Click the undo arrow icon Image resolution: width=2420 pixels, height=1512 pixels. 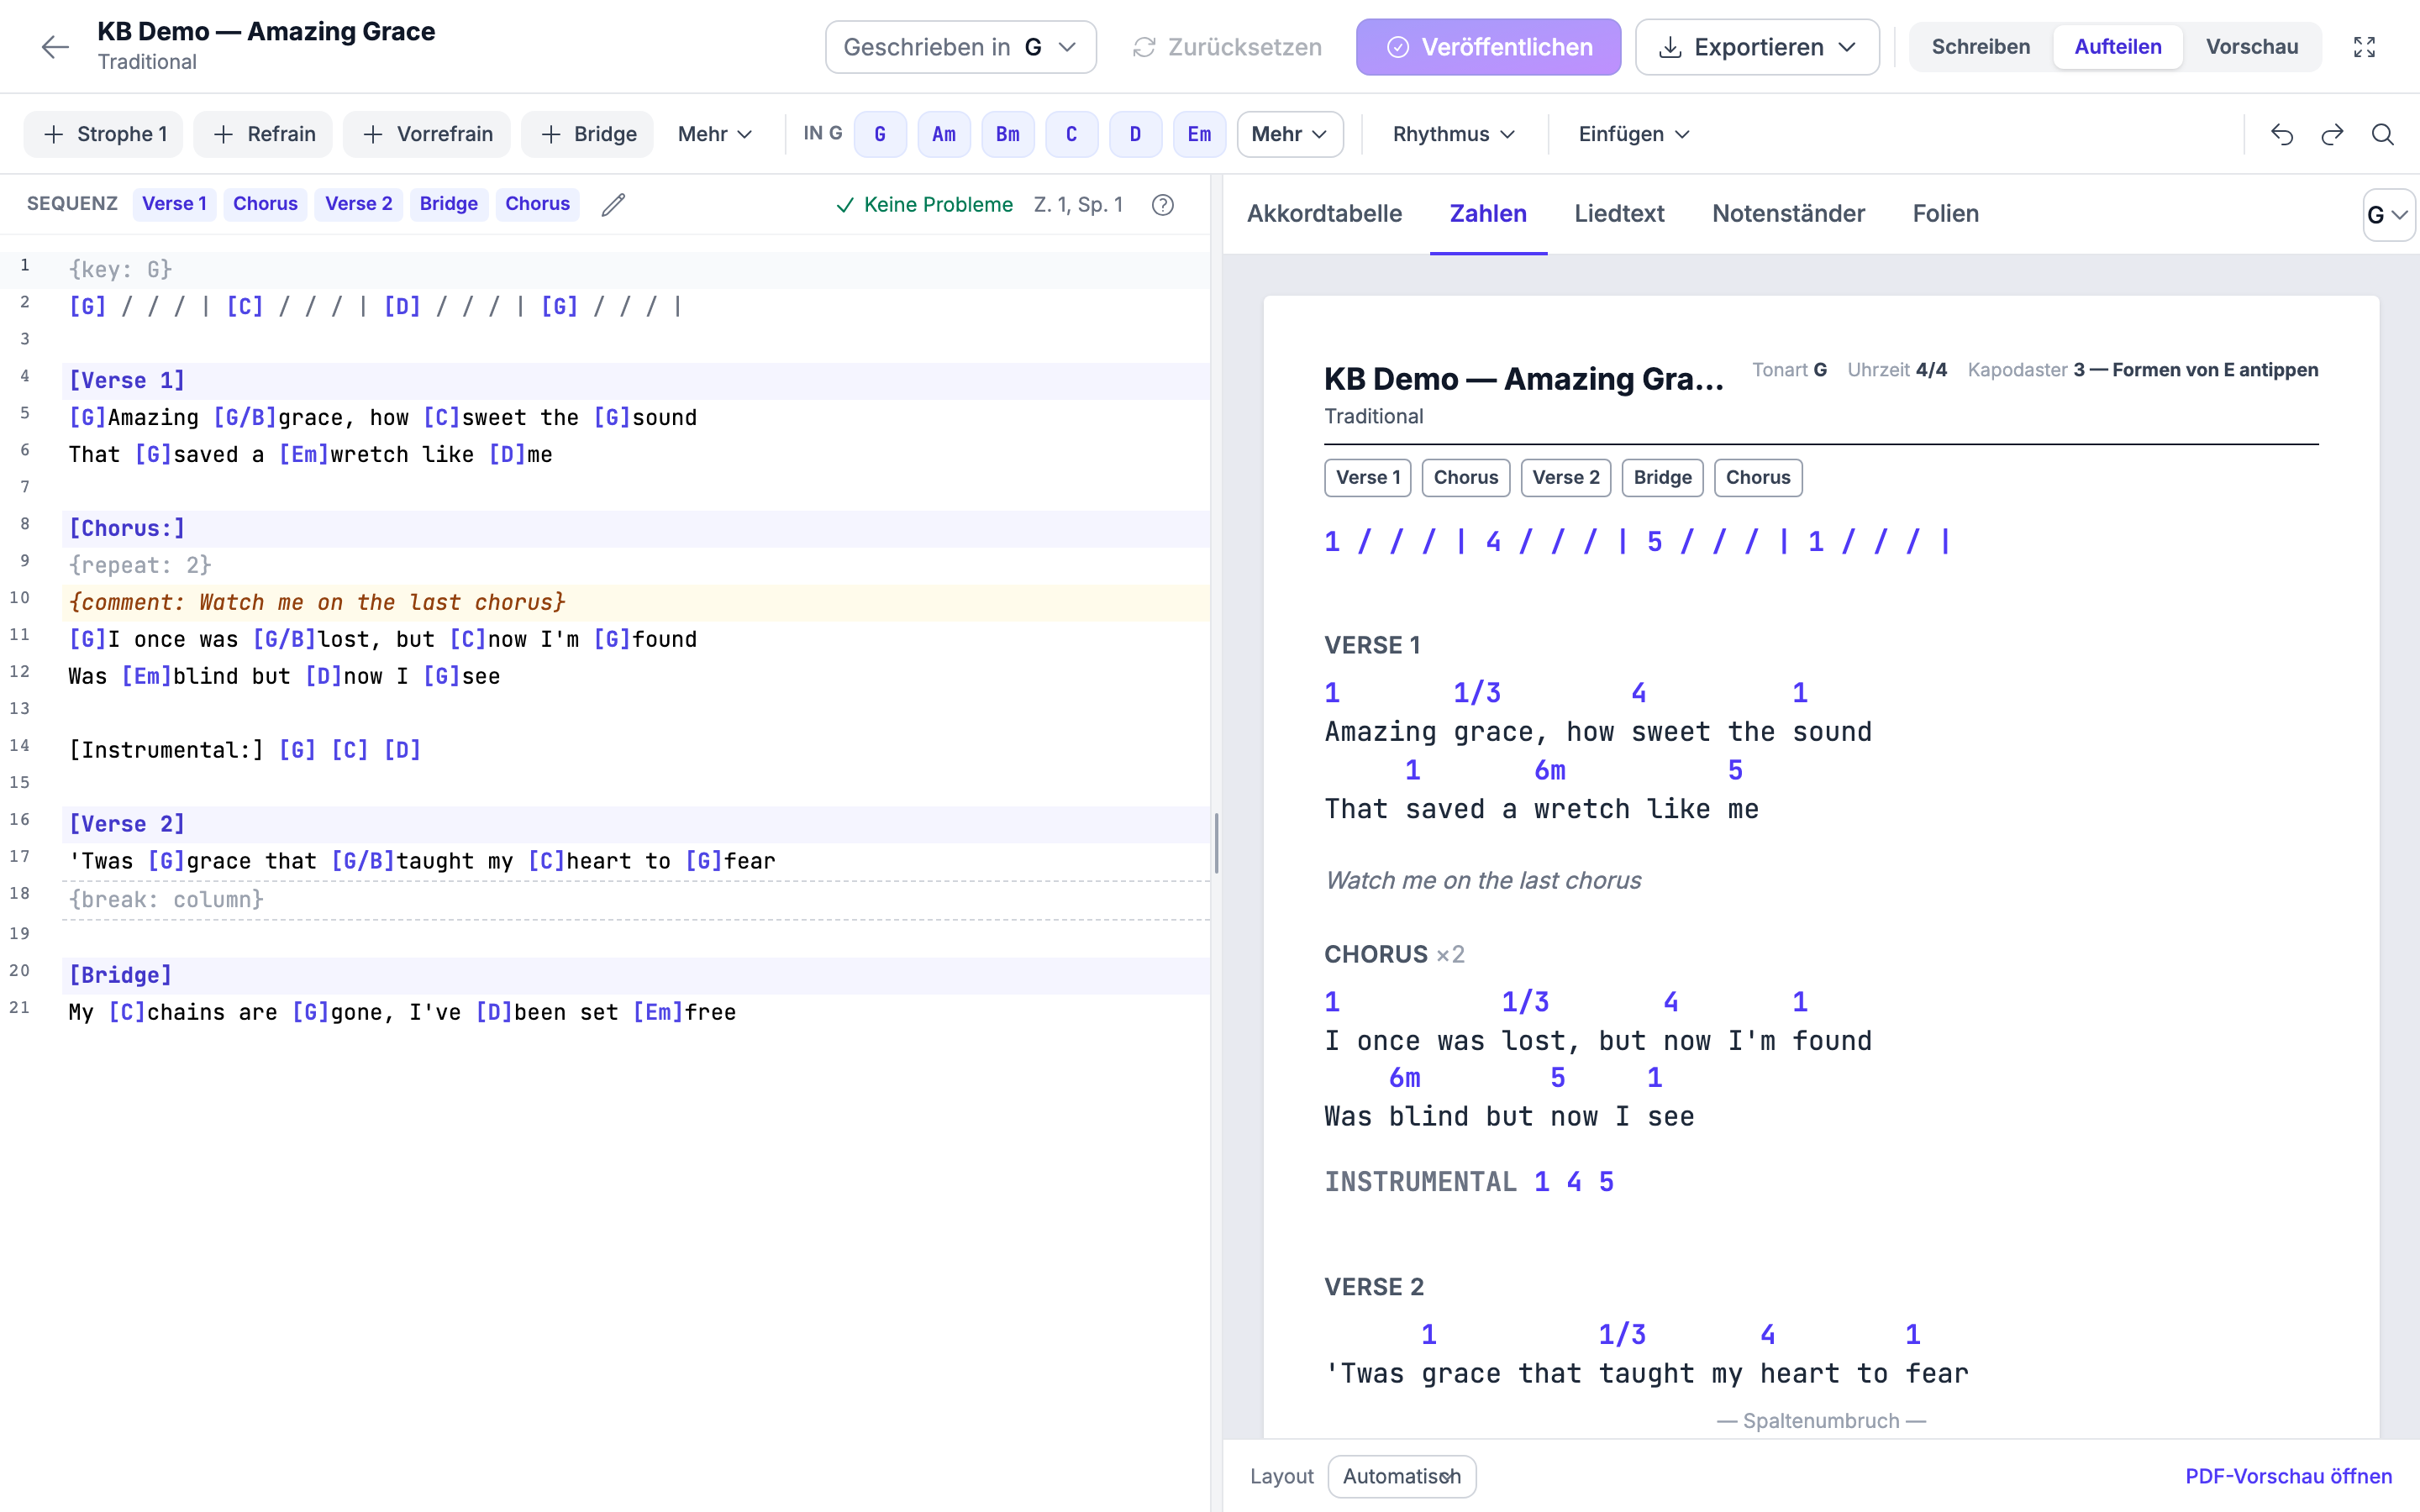coord(2282,134)
